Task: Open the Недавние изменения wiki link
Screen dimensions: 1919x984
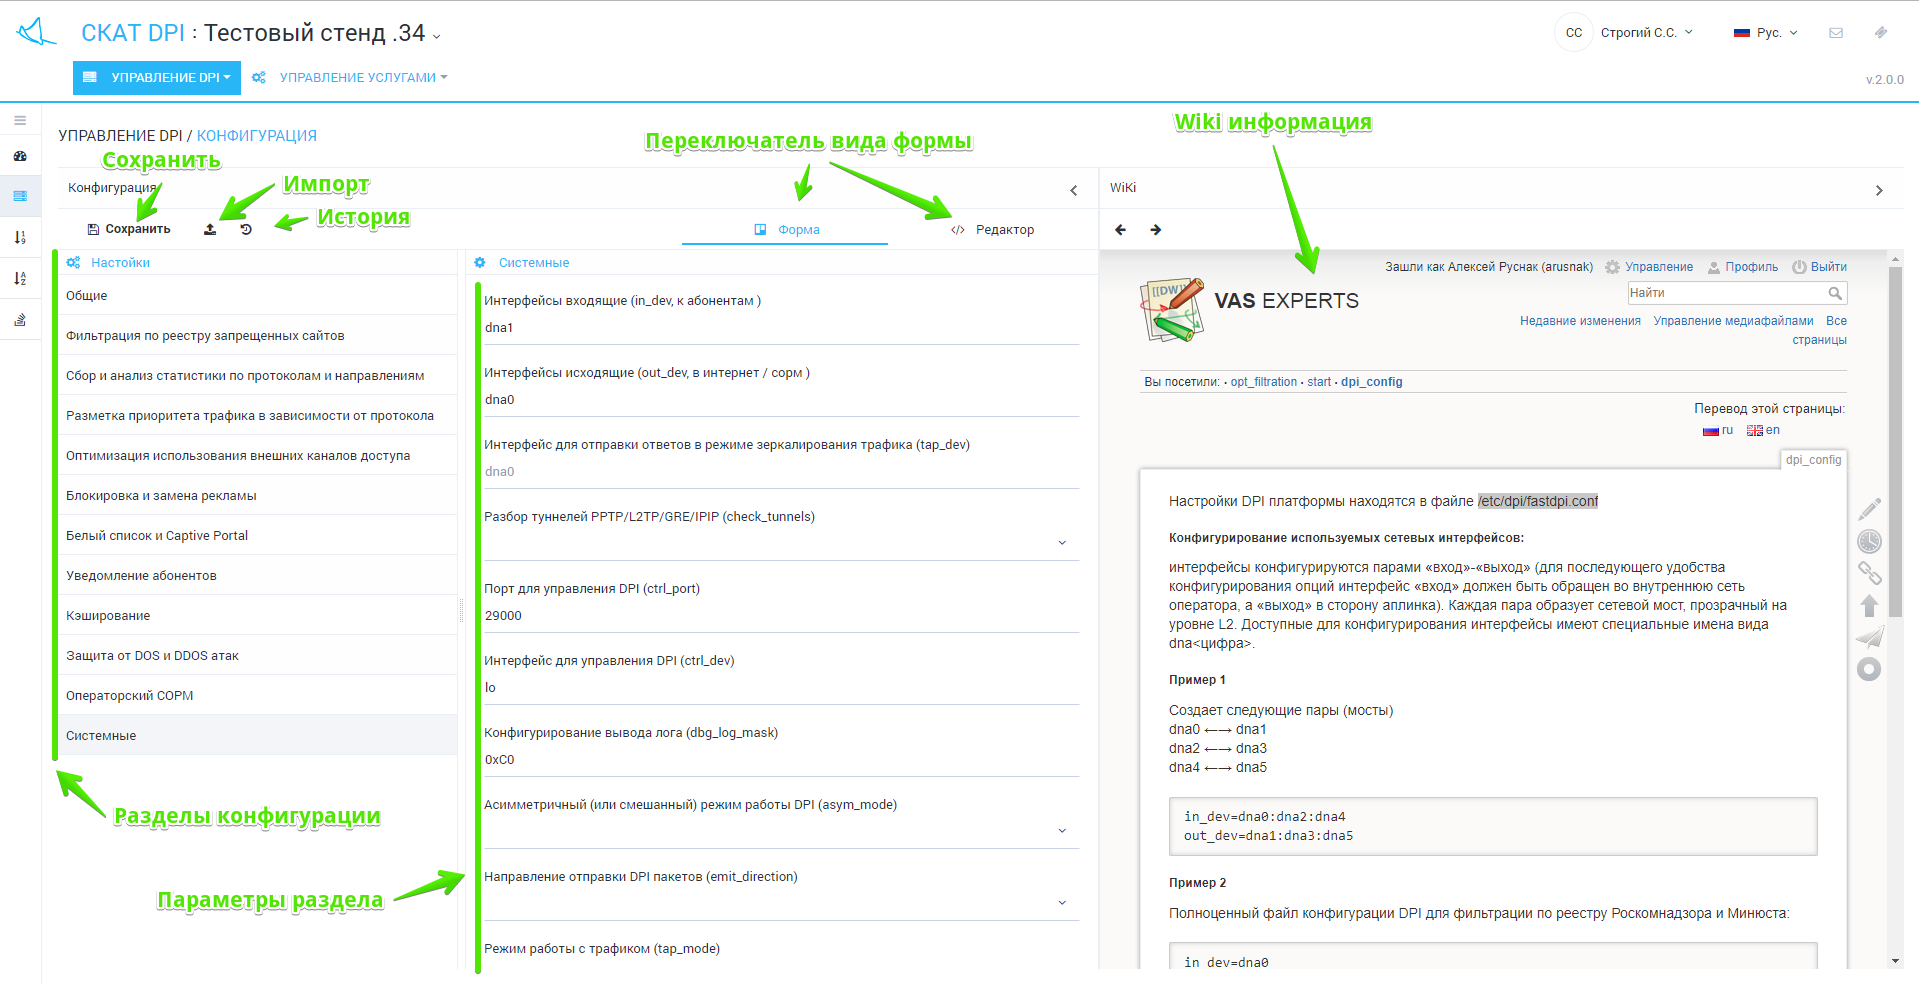Action: click(1580, 321)
